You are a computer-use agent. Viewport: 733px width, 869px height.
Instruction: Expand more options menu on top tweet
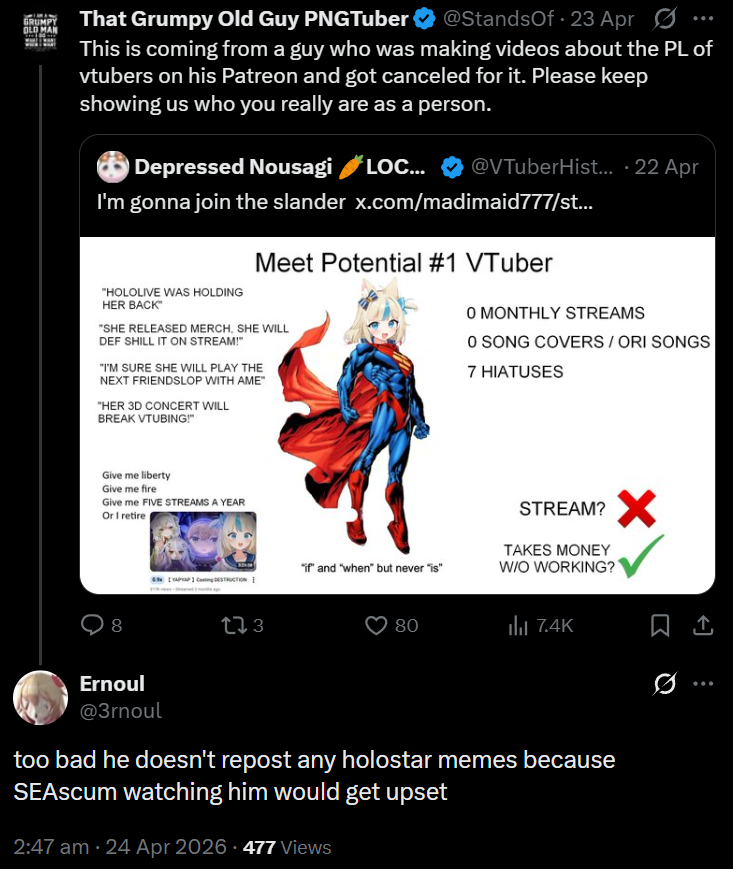click(x=703, y=19)
